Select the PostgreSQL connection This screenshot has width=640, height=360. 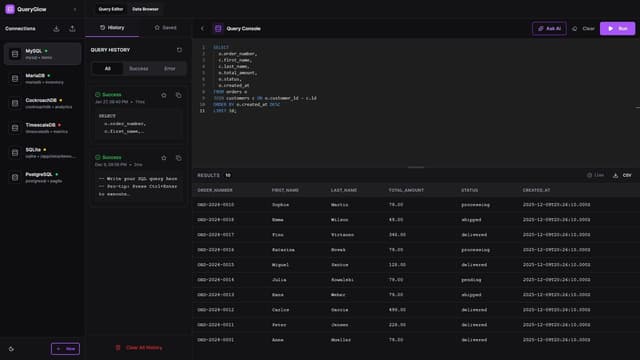pyautogui.click(x=42, y=177)
